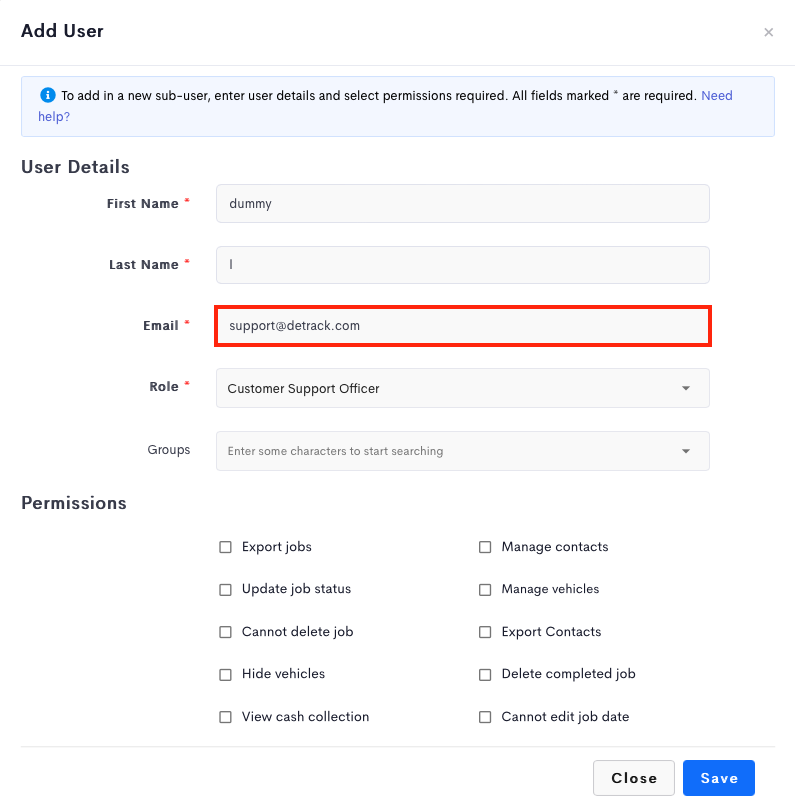Check the Delete completed job box
The width and height of the screenshot is (795, 806).
pos(485,674)
